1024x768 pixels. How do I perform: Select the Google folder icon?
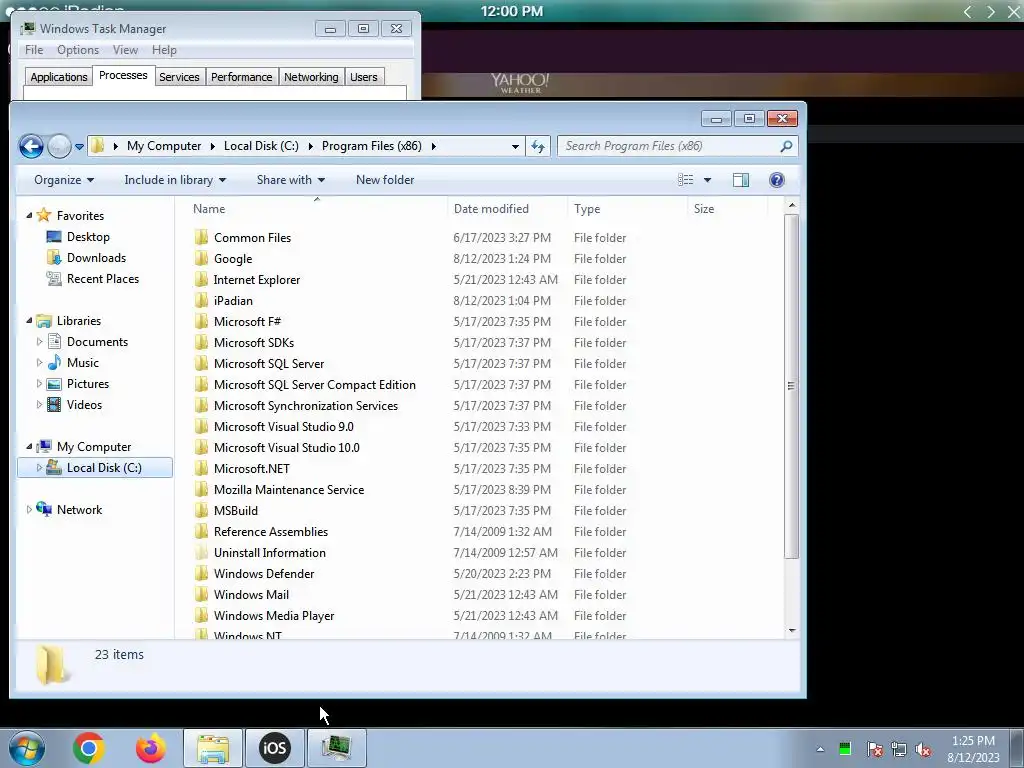[201, 258]
